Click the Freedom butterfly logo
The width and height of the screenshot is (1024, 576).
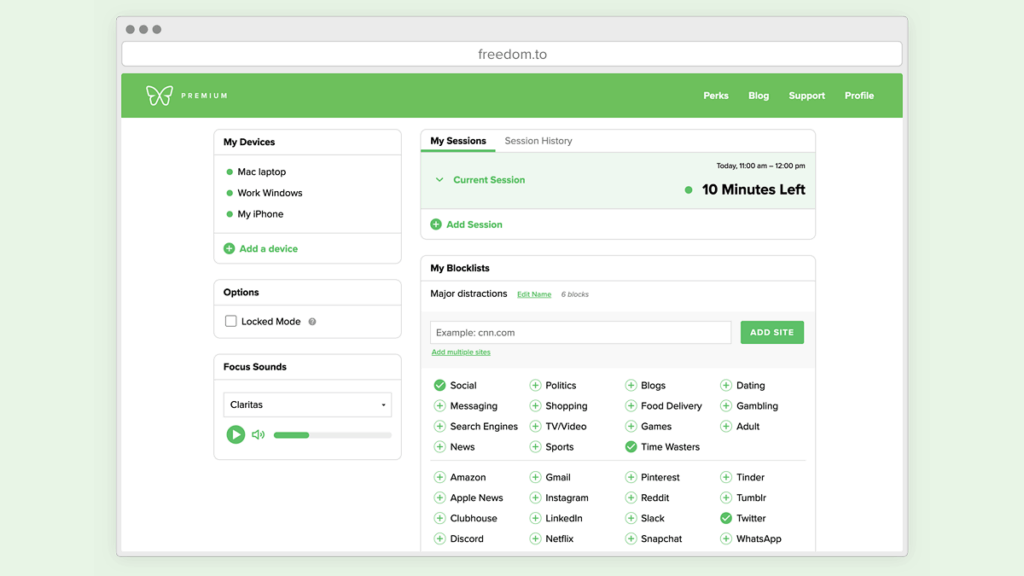pyautogui.click(x=159, y=95)
